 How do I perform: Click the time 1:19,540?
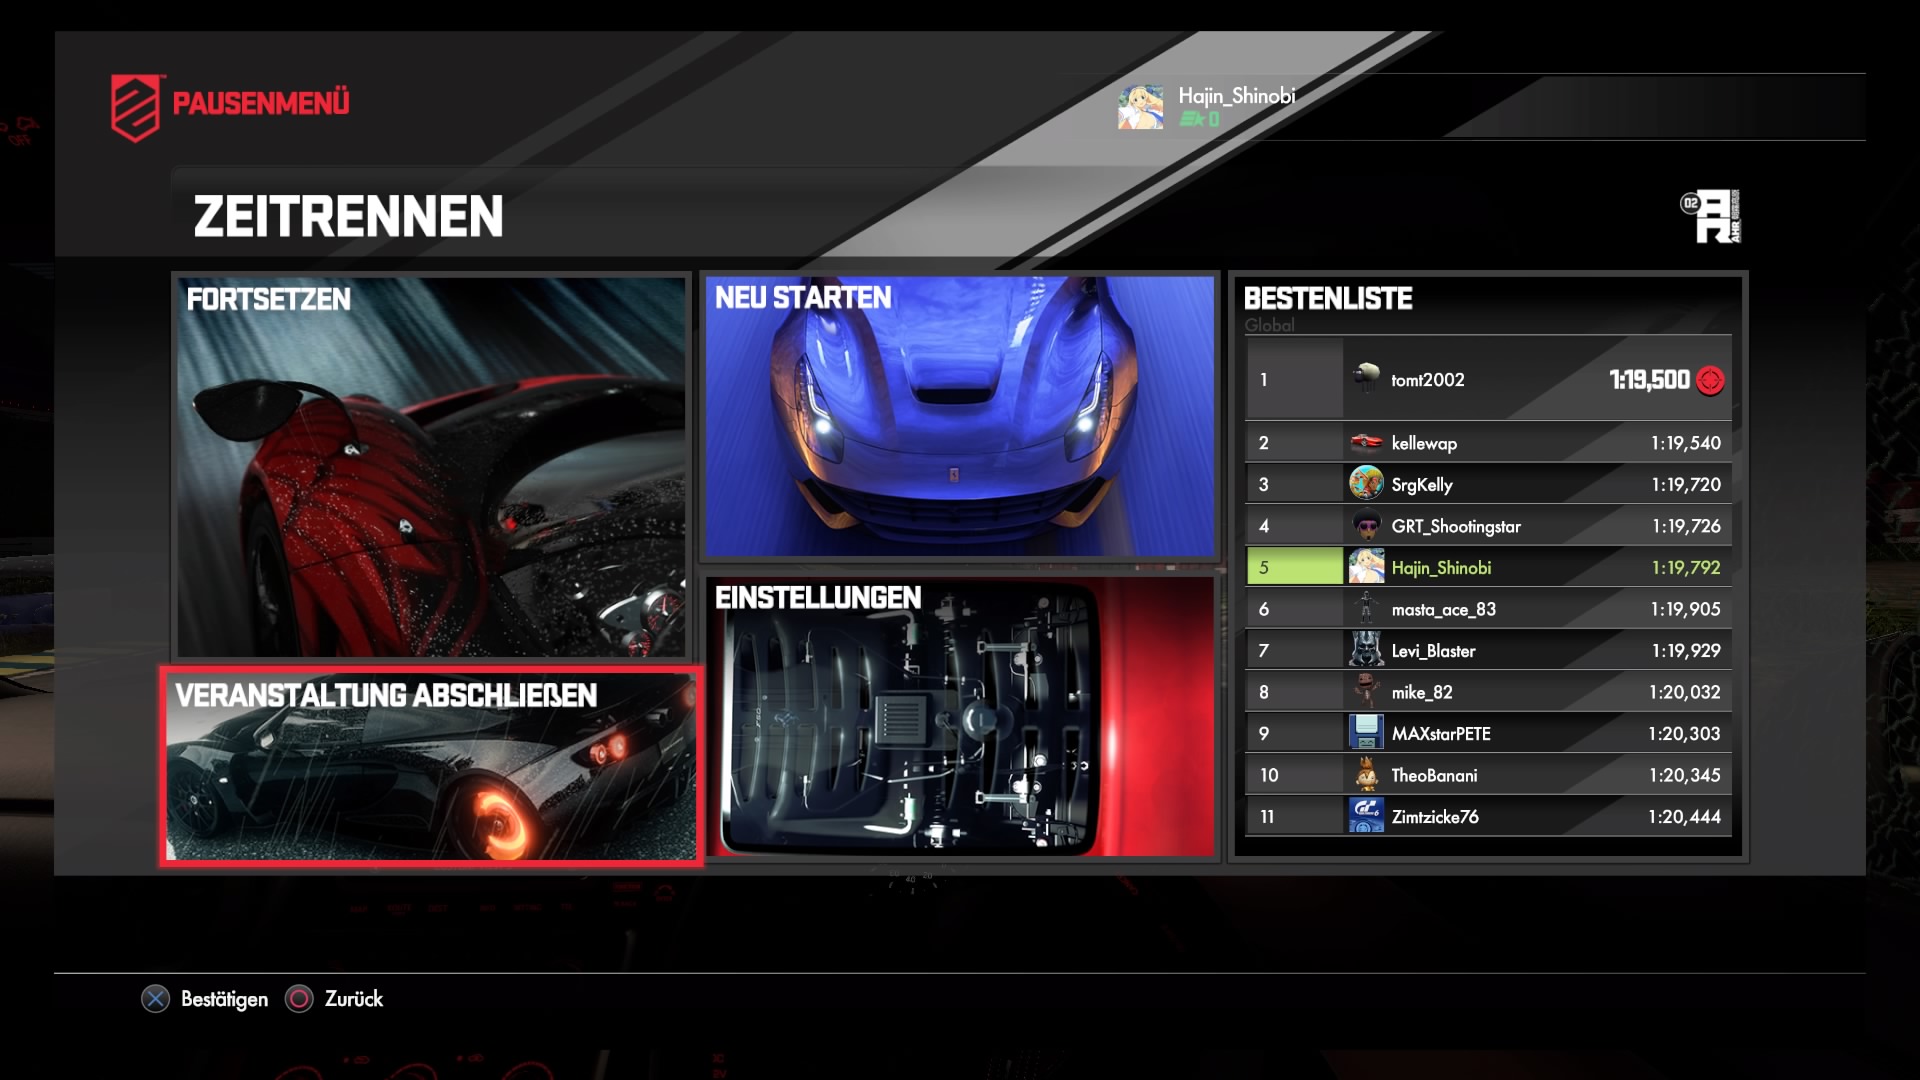(x=1686, y=443)
